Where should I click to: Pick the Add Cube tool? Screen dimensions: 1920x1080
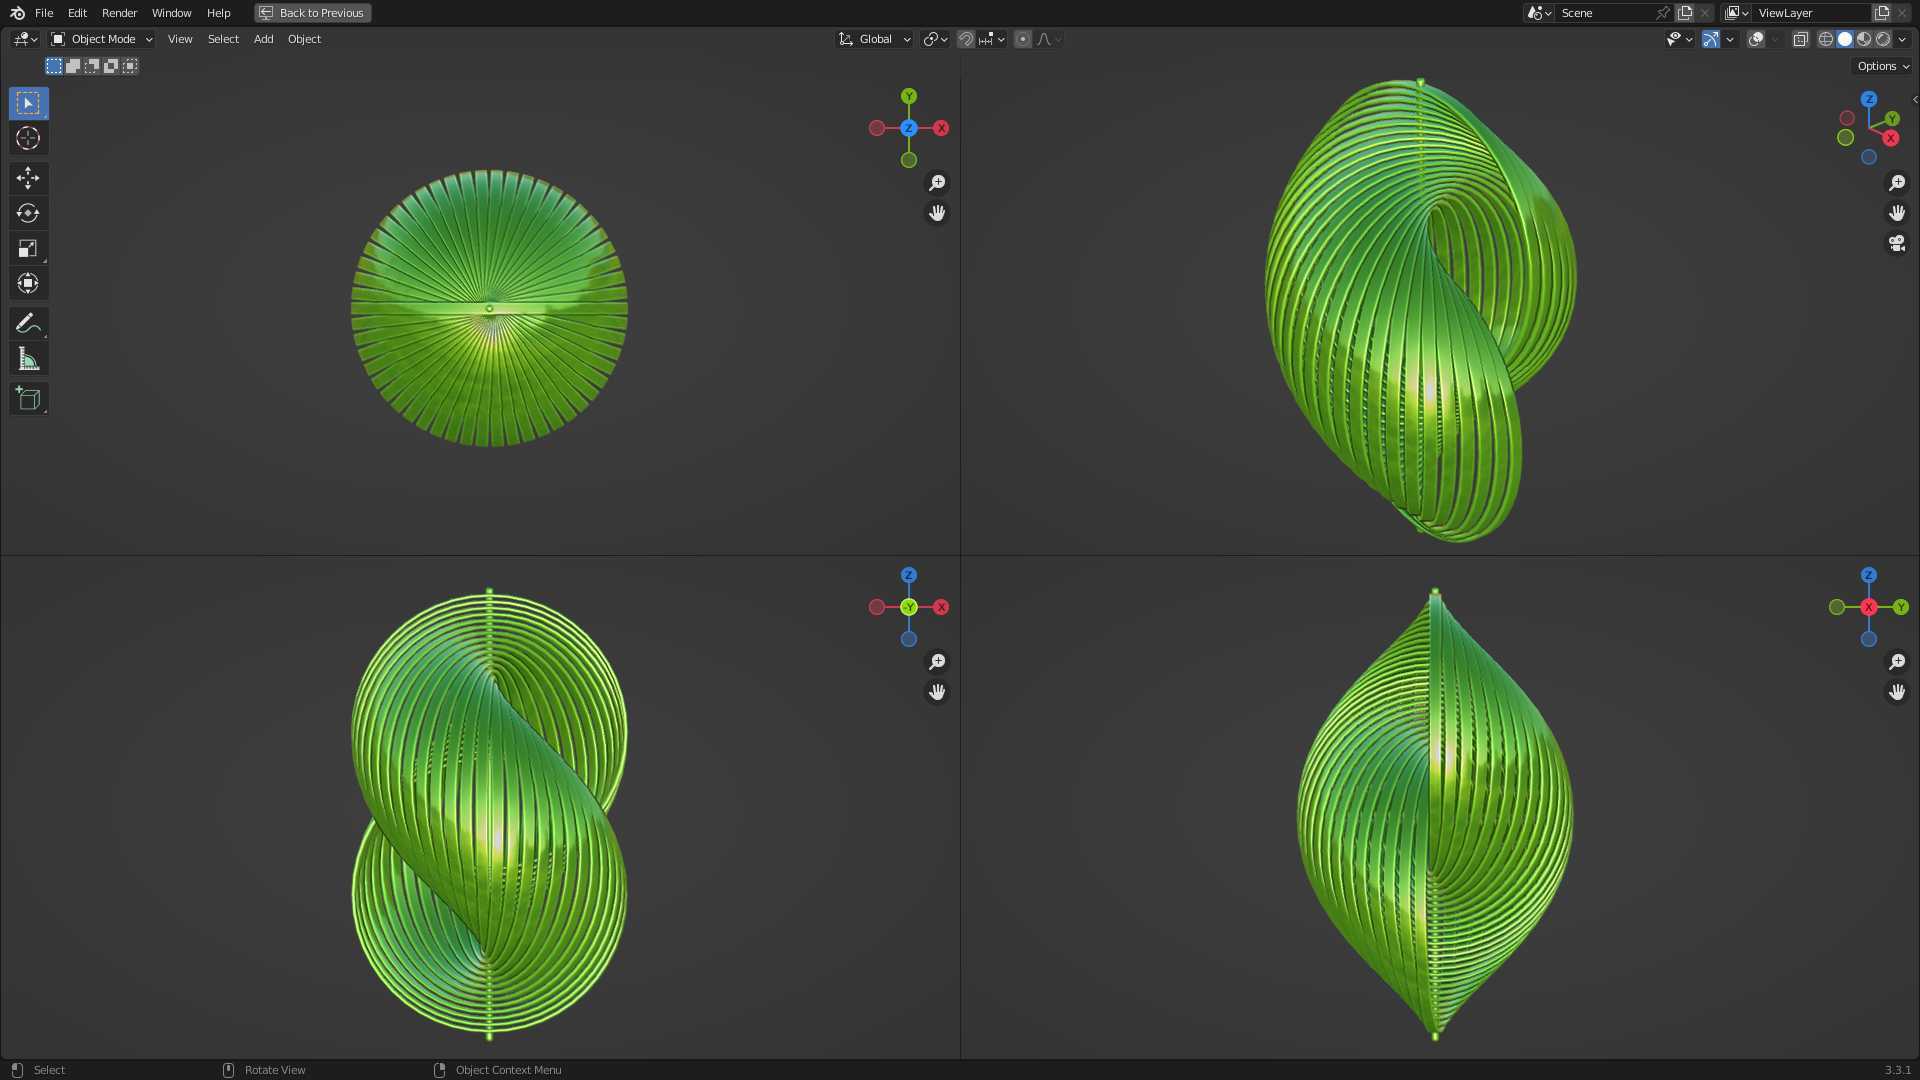click(28, 398)
